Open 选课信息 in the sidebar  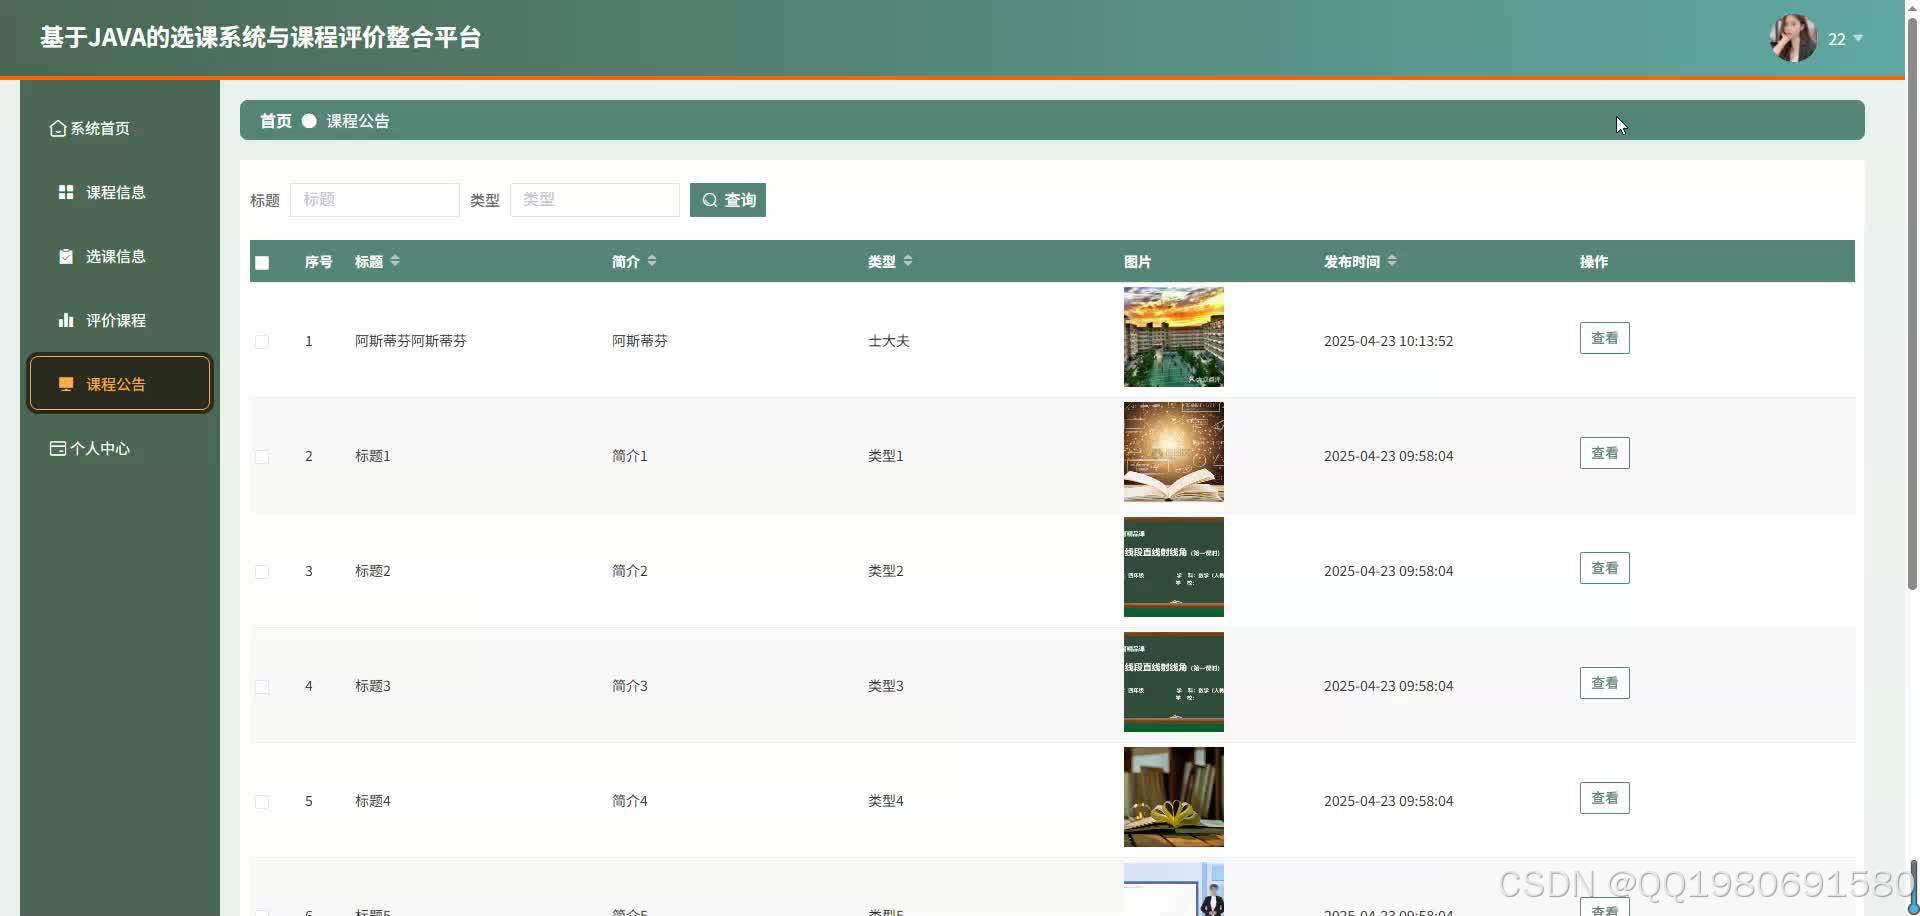pyautogui.click(x=120, y=256)
